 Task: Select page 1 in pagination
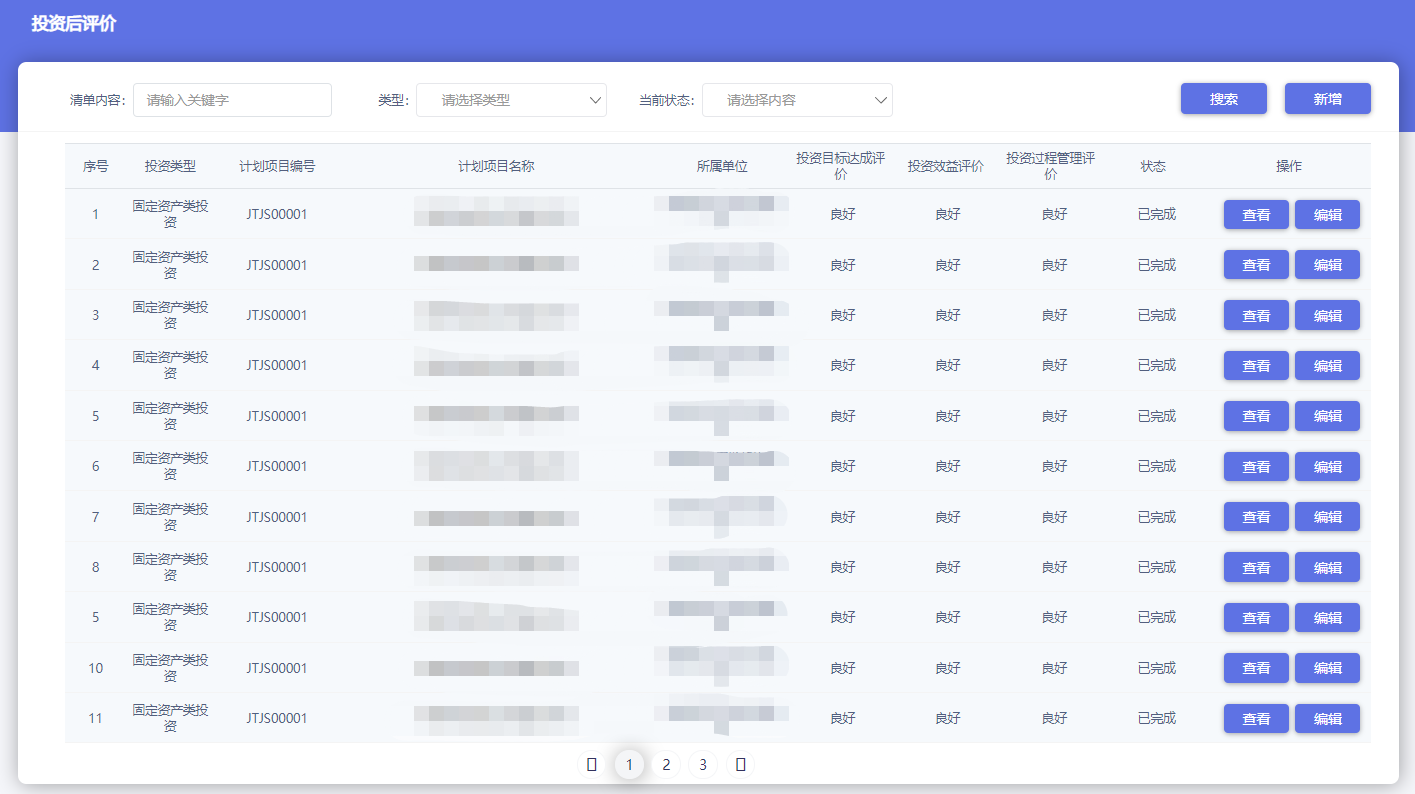(629, 765)
